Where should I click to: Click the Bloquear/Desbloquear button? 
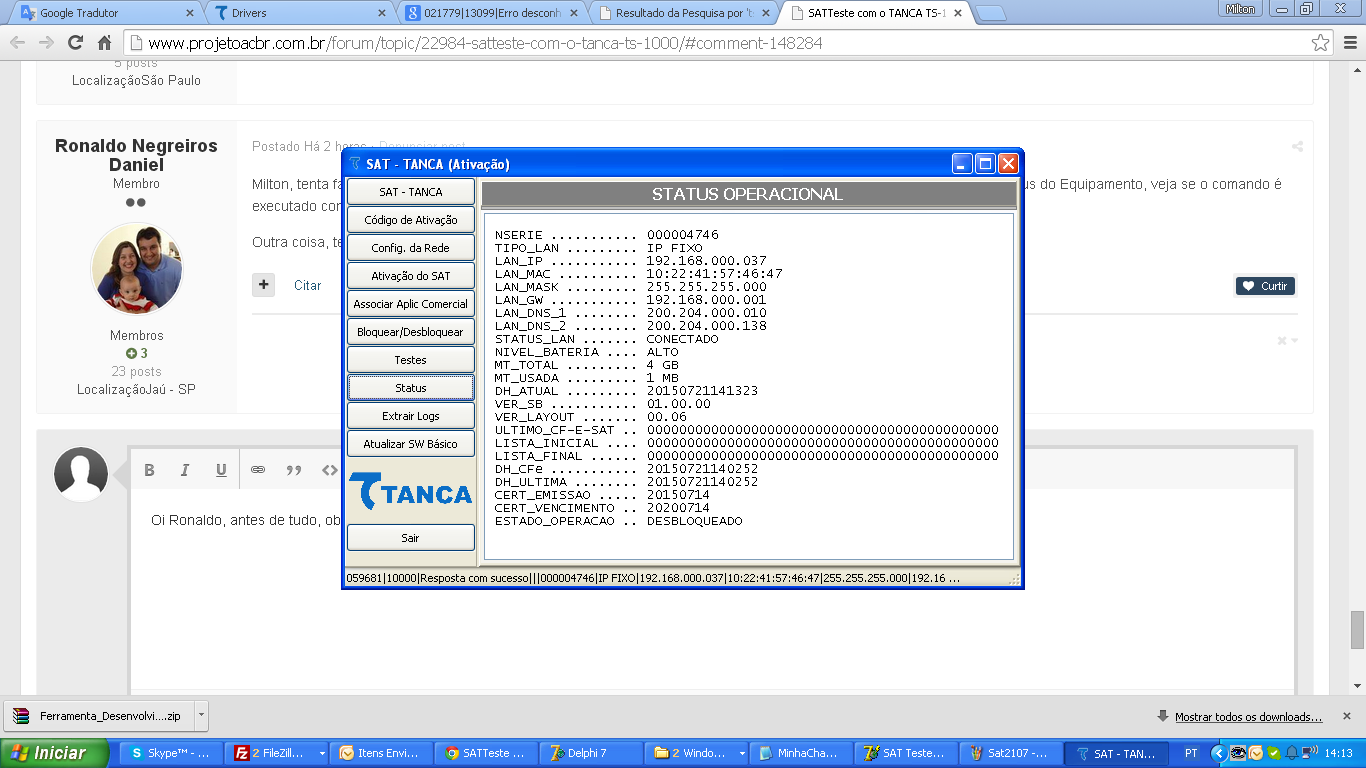pos(410,332)
